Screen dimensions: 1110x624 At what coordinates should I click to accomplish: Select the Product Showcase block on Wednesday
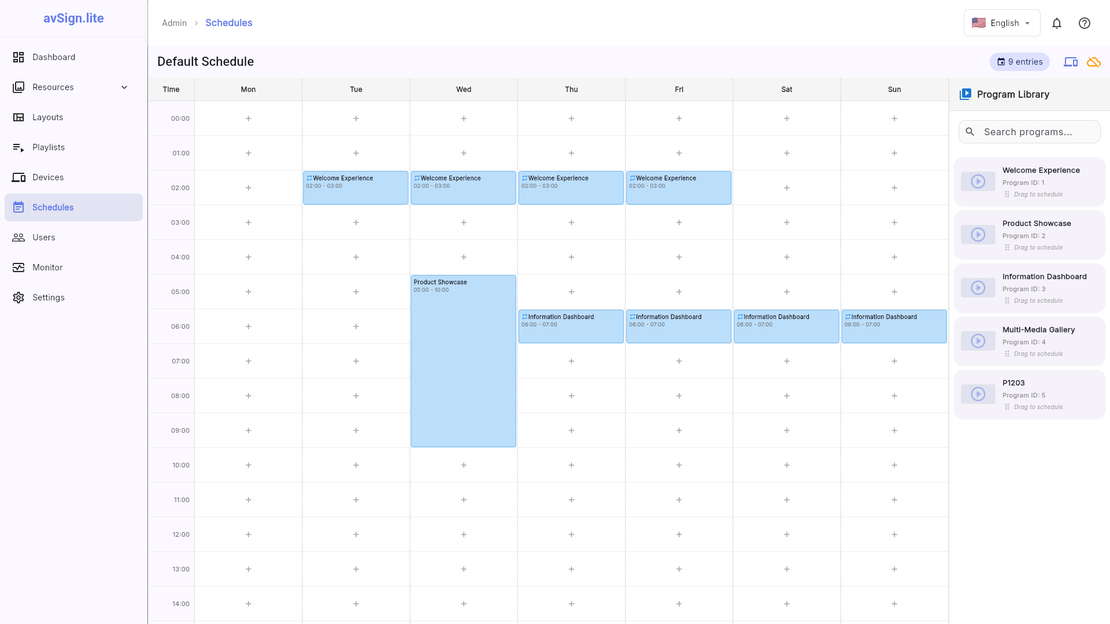pyautogui.click(x=463, y=360)
